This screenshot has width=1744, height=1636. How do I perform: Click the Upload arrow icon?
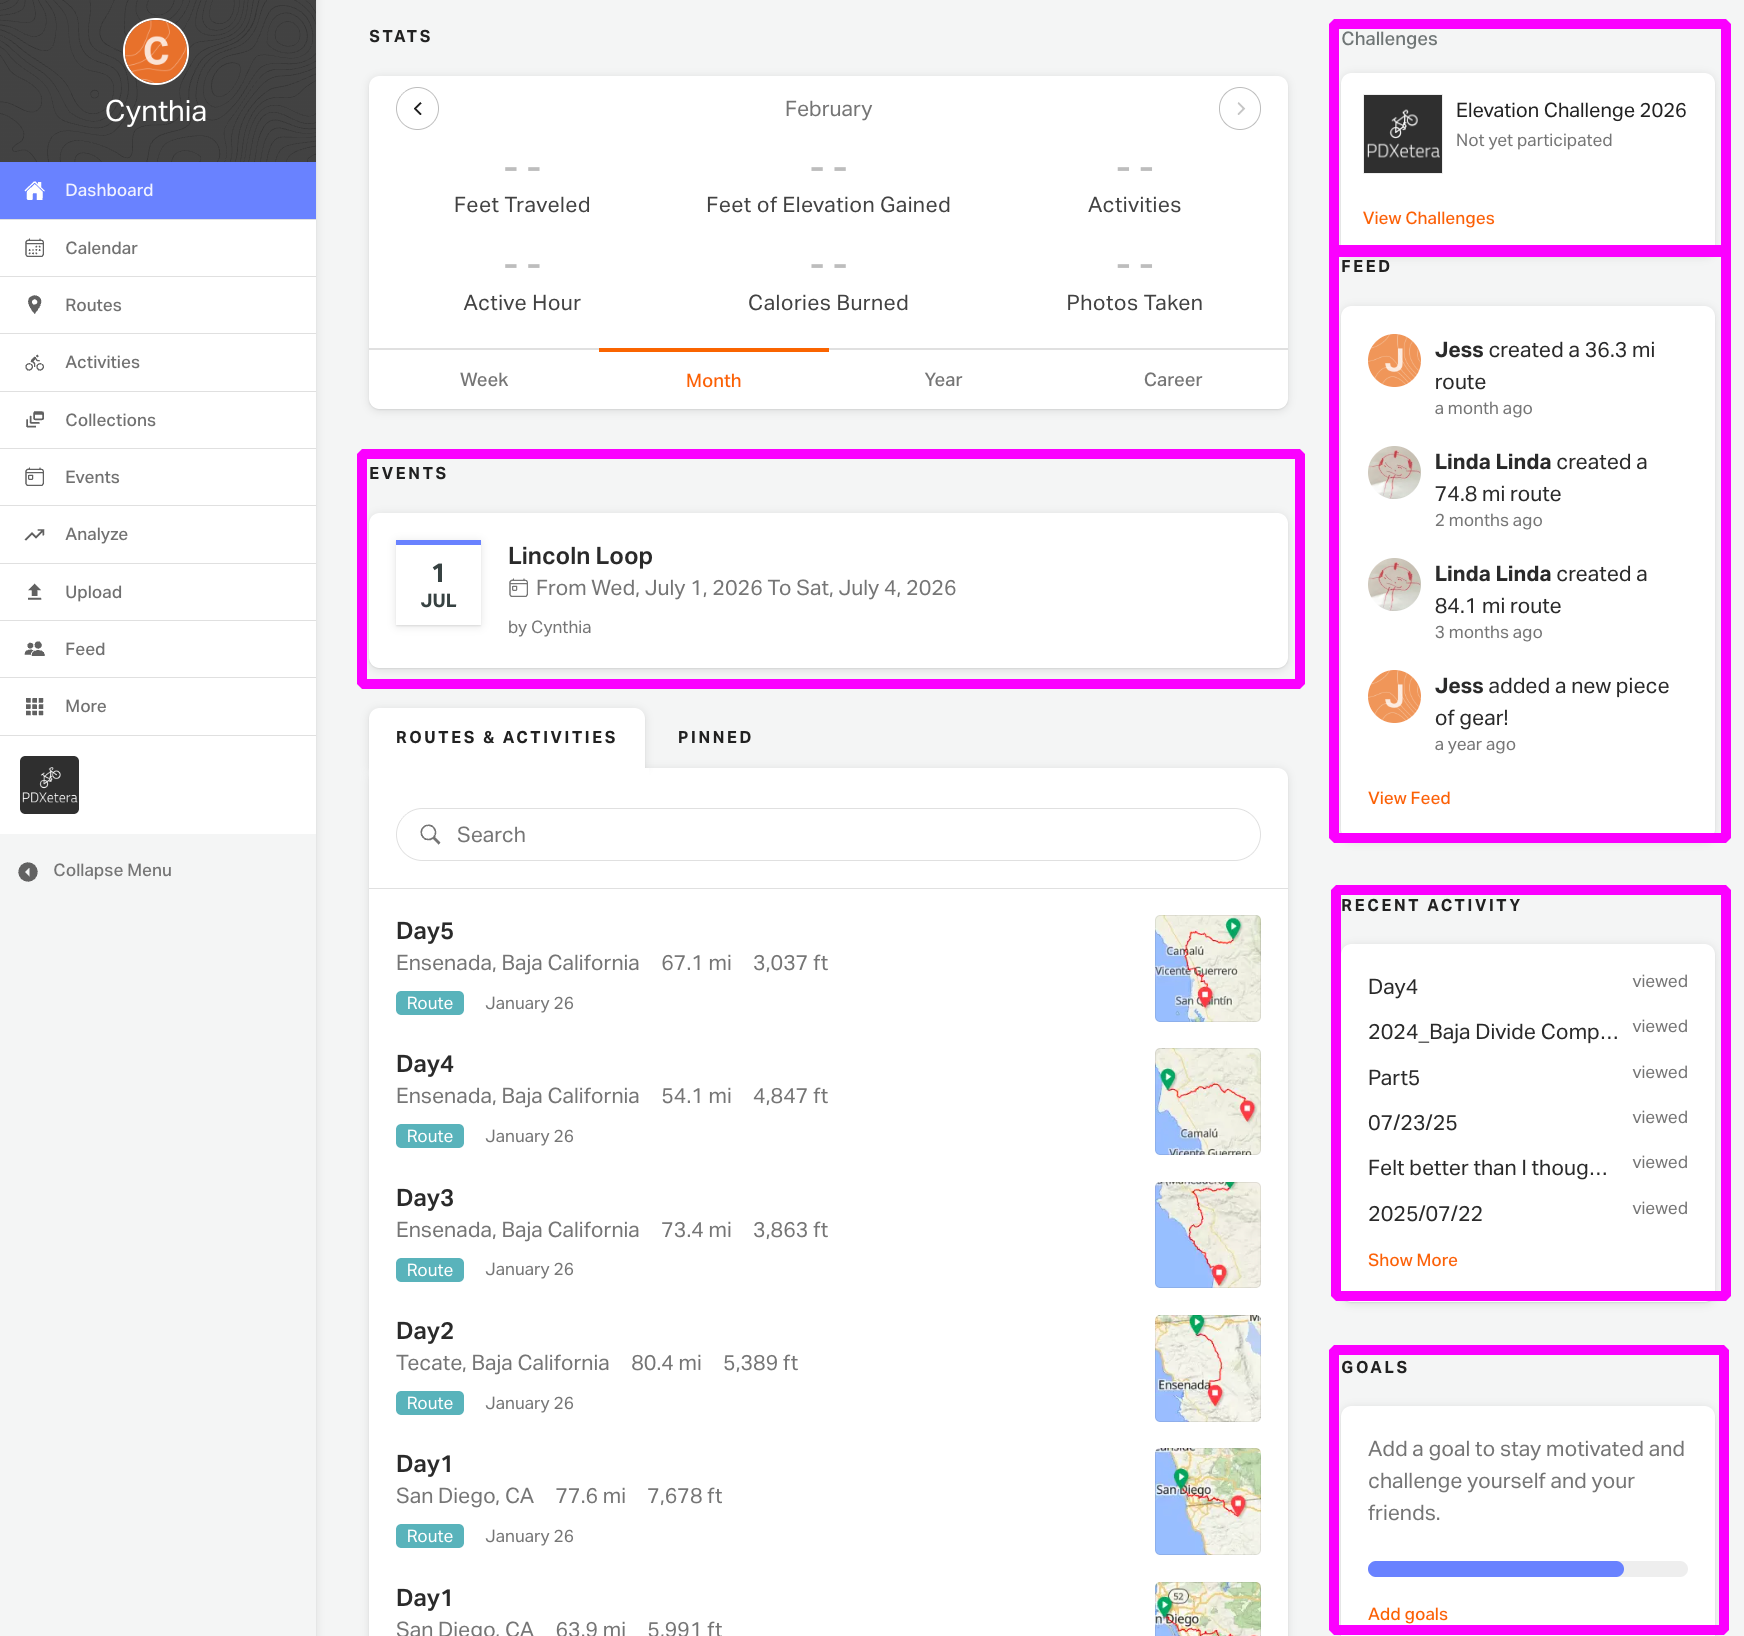[x=35, y=592]
